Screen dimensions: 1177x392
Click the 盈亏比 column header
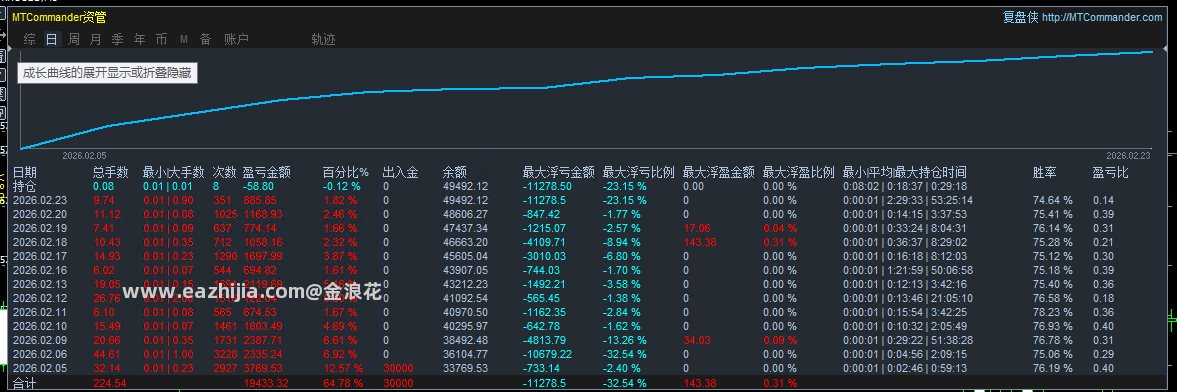(1110, 173)
